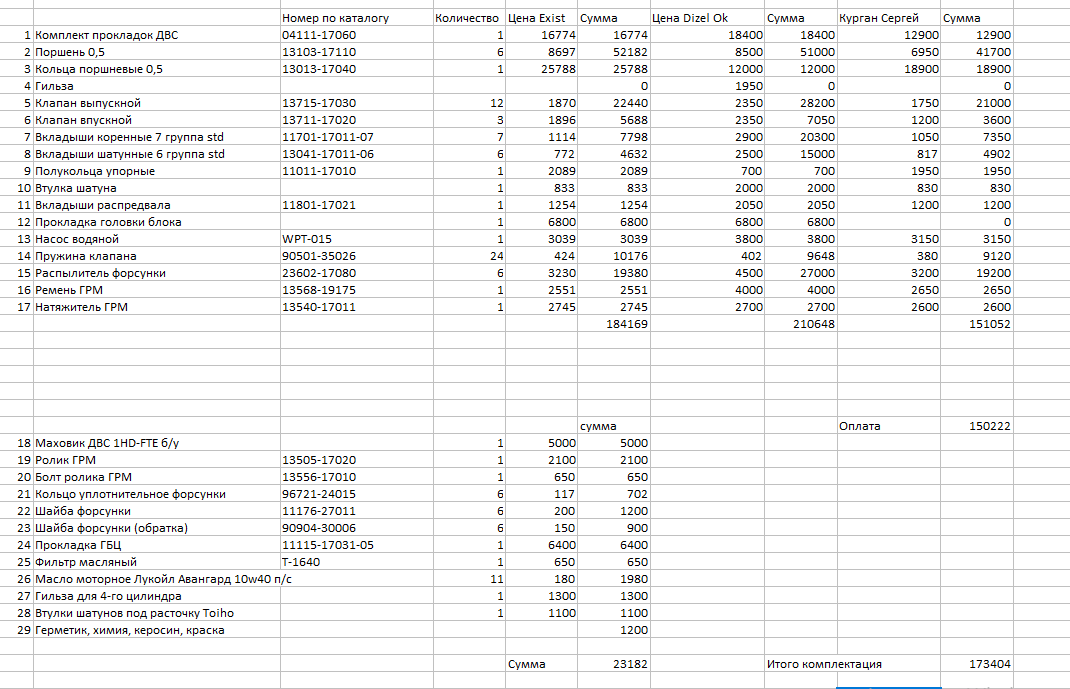Screen dimensions: 1070x689
Task: Select 'Вкладыши коренные 7 группа std' cell
Action: click(x=157, y=137)
